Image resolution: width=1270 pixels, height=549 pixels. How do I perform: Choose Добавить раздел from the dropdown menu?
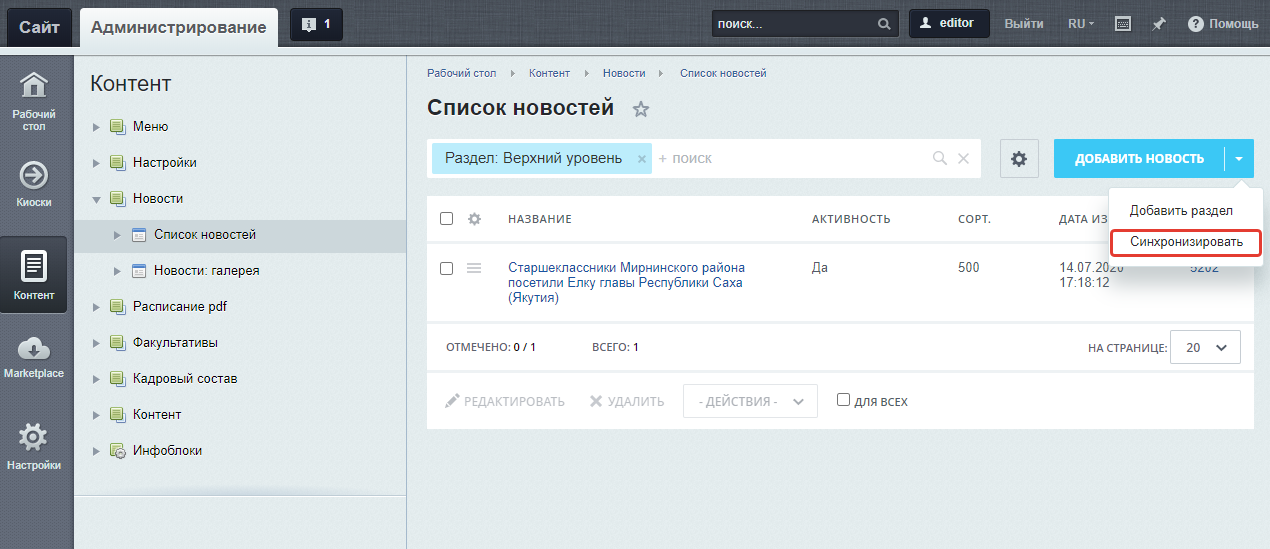1181,211
